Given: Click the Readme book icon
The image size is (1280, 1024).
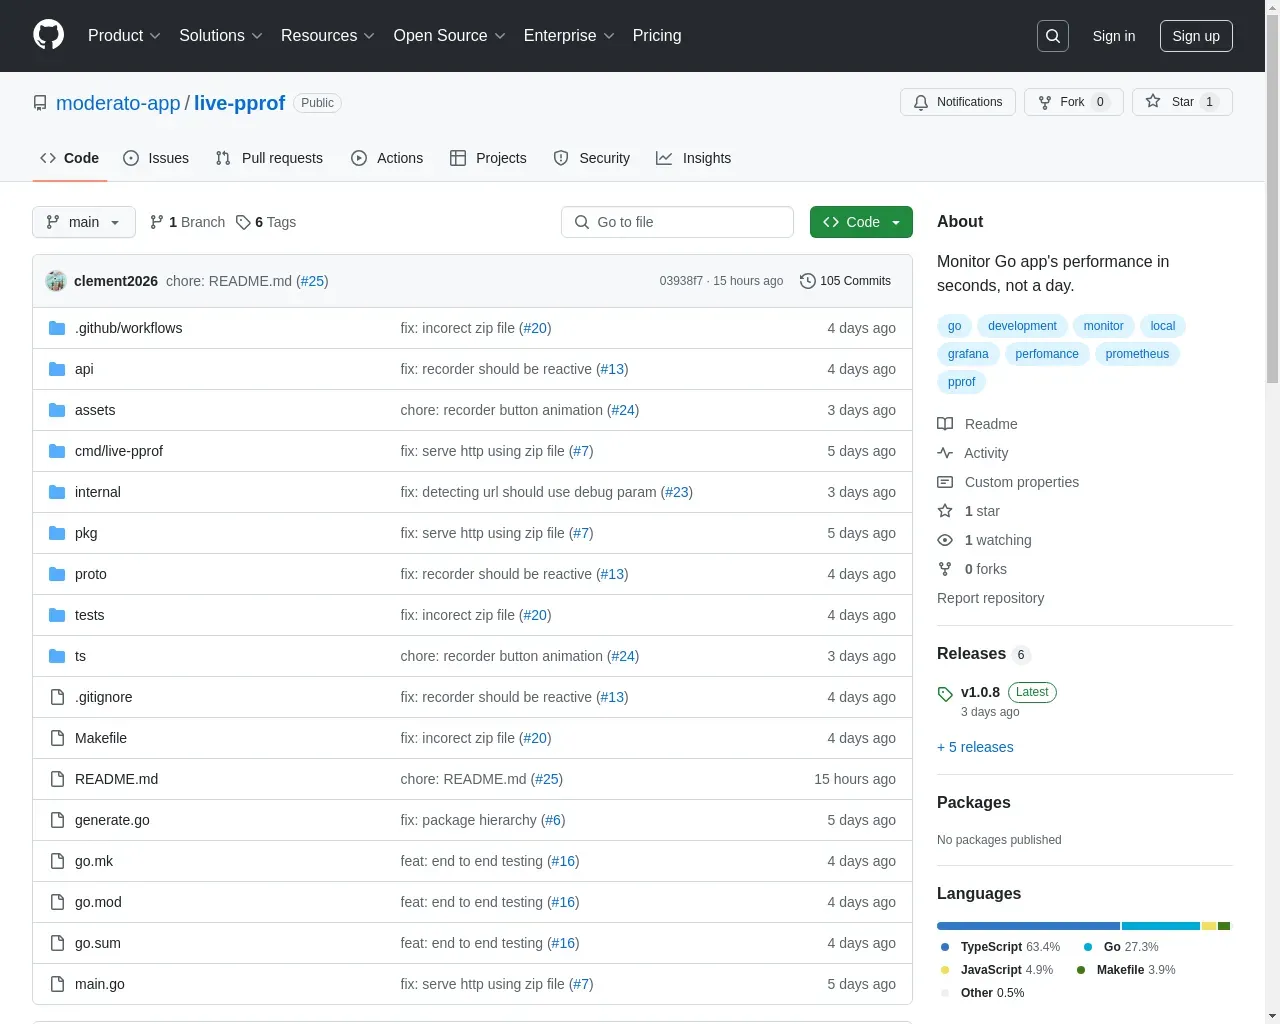Looking at the screenshot, I should click(945, 424).
